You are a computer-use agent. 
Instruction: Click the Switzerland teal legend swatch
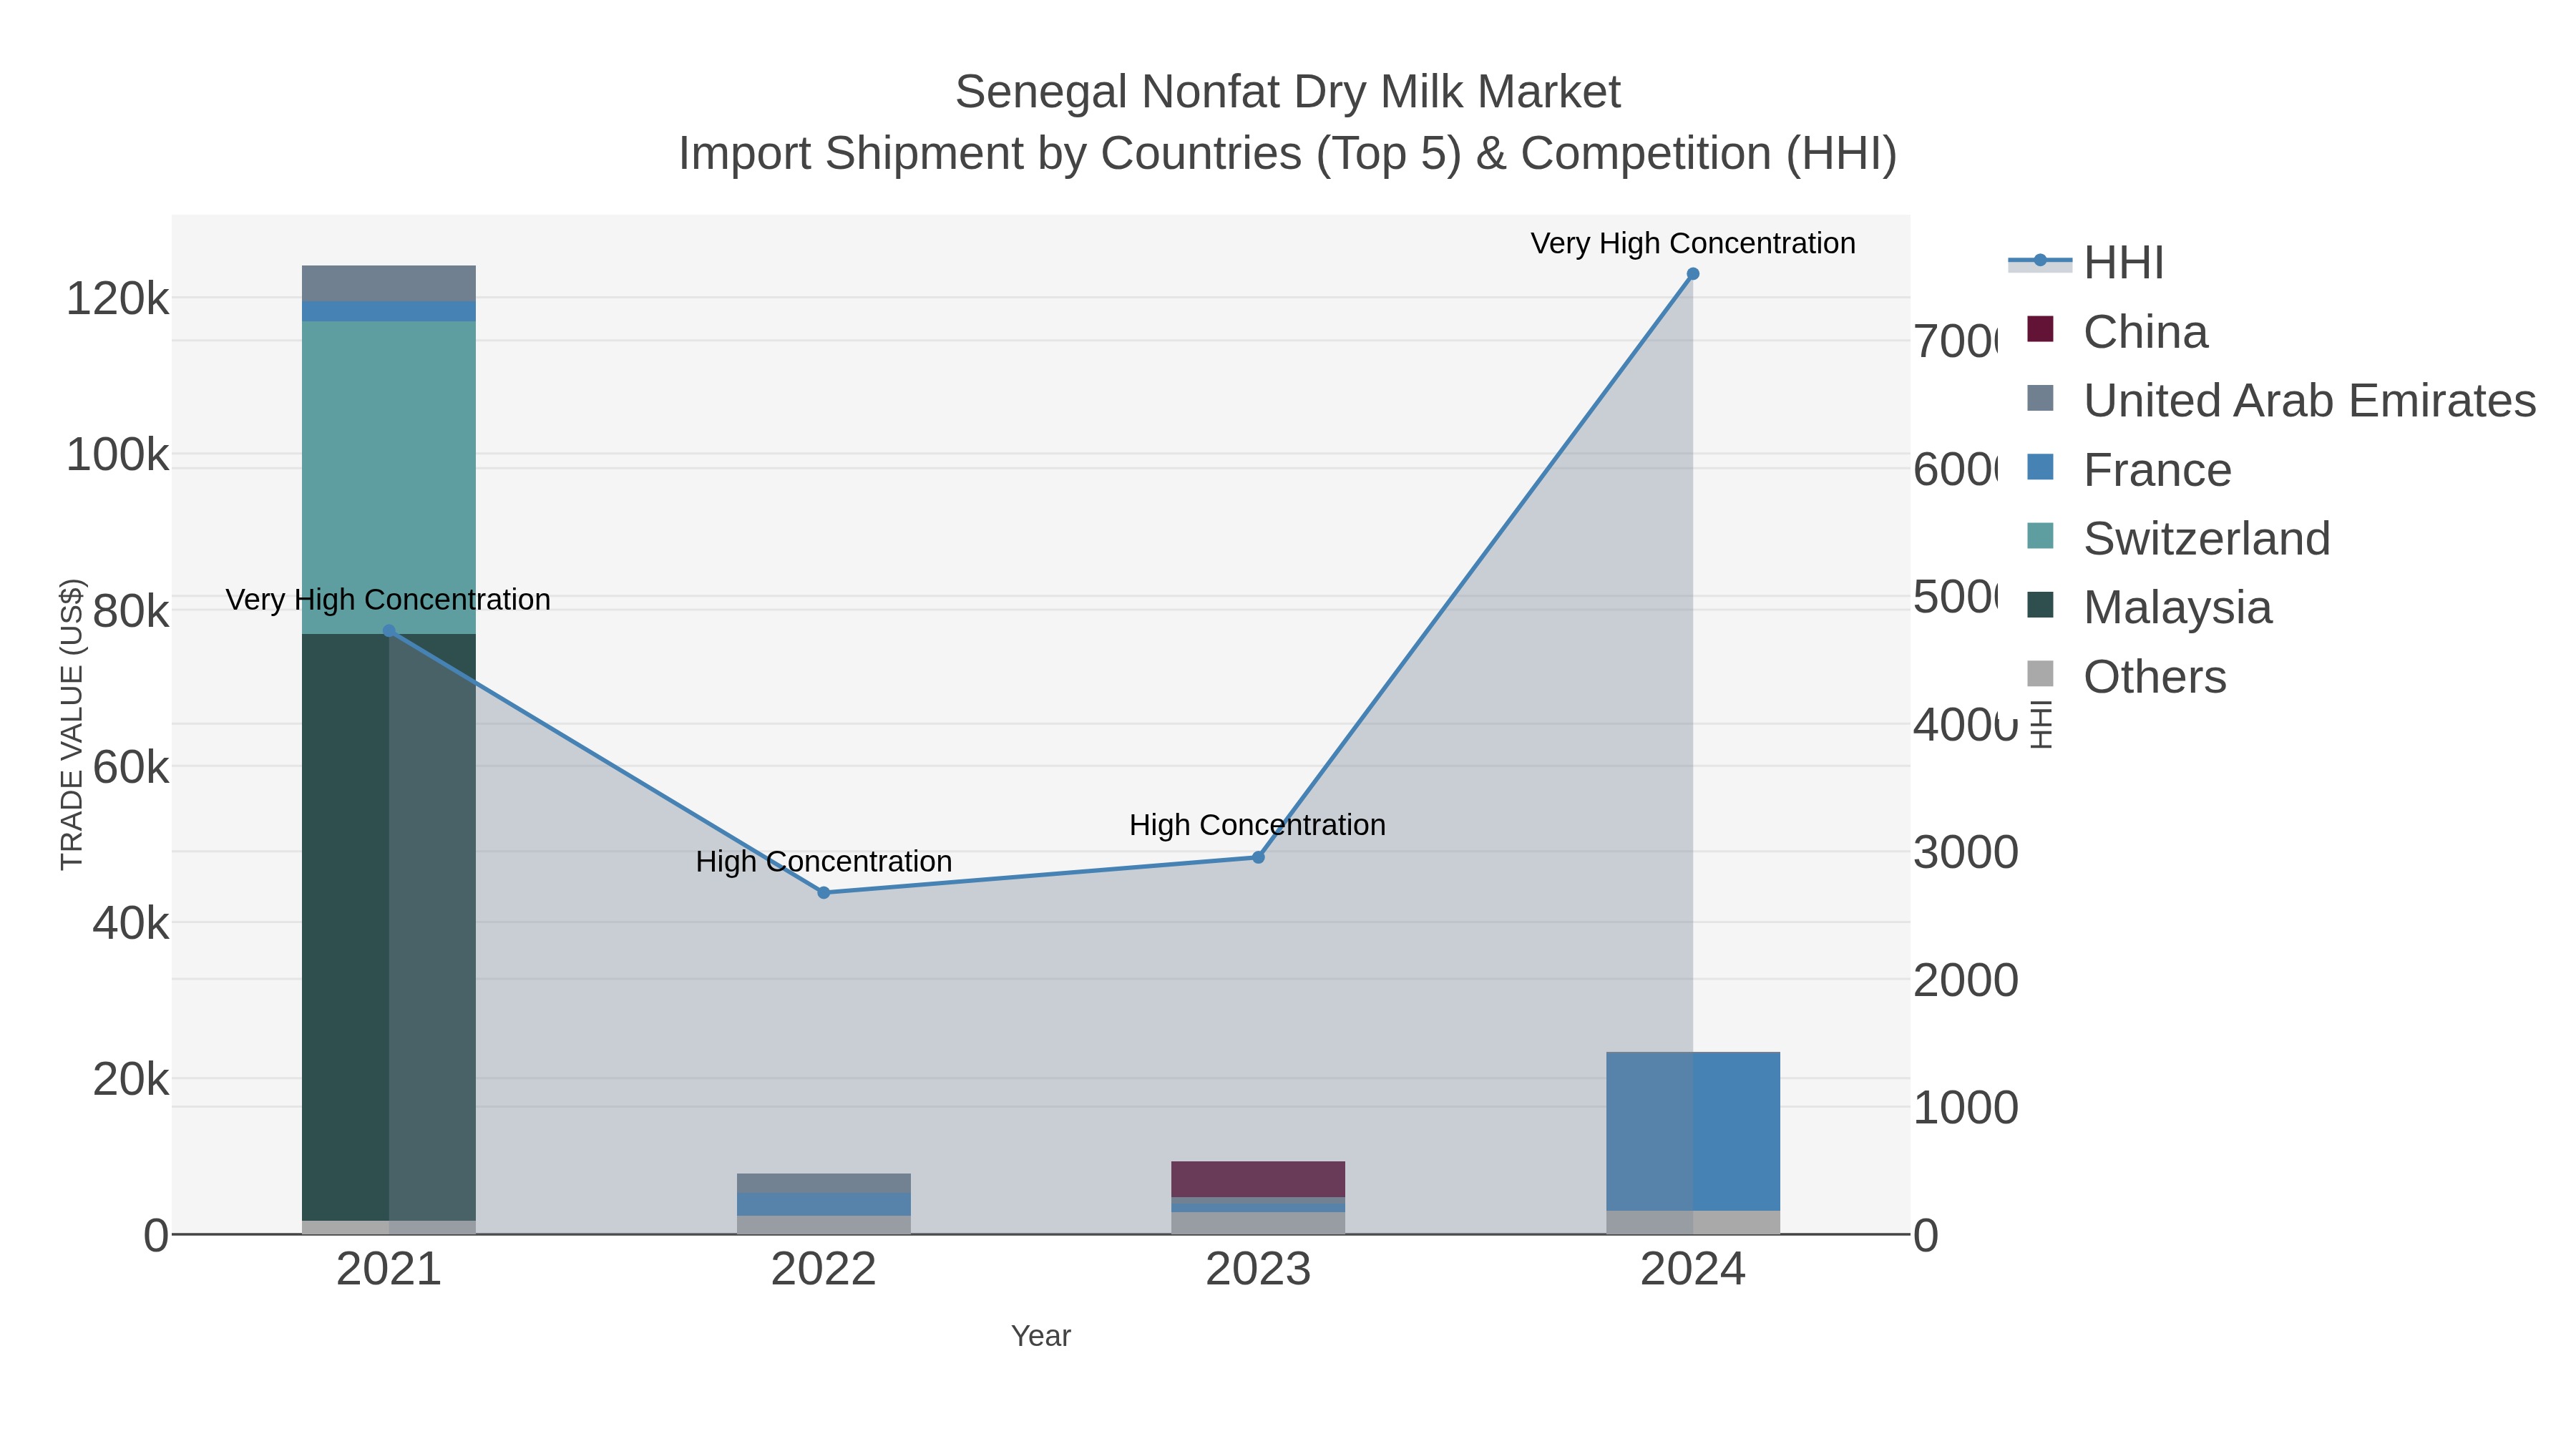pyautogui.click(x=2040, y=536)
